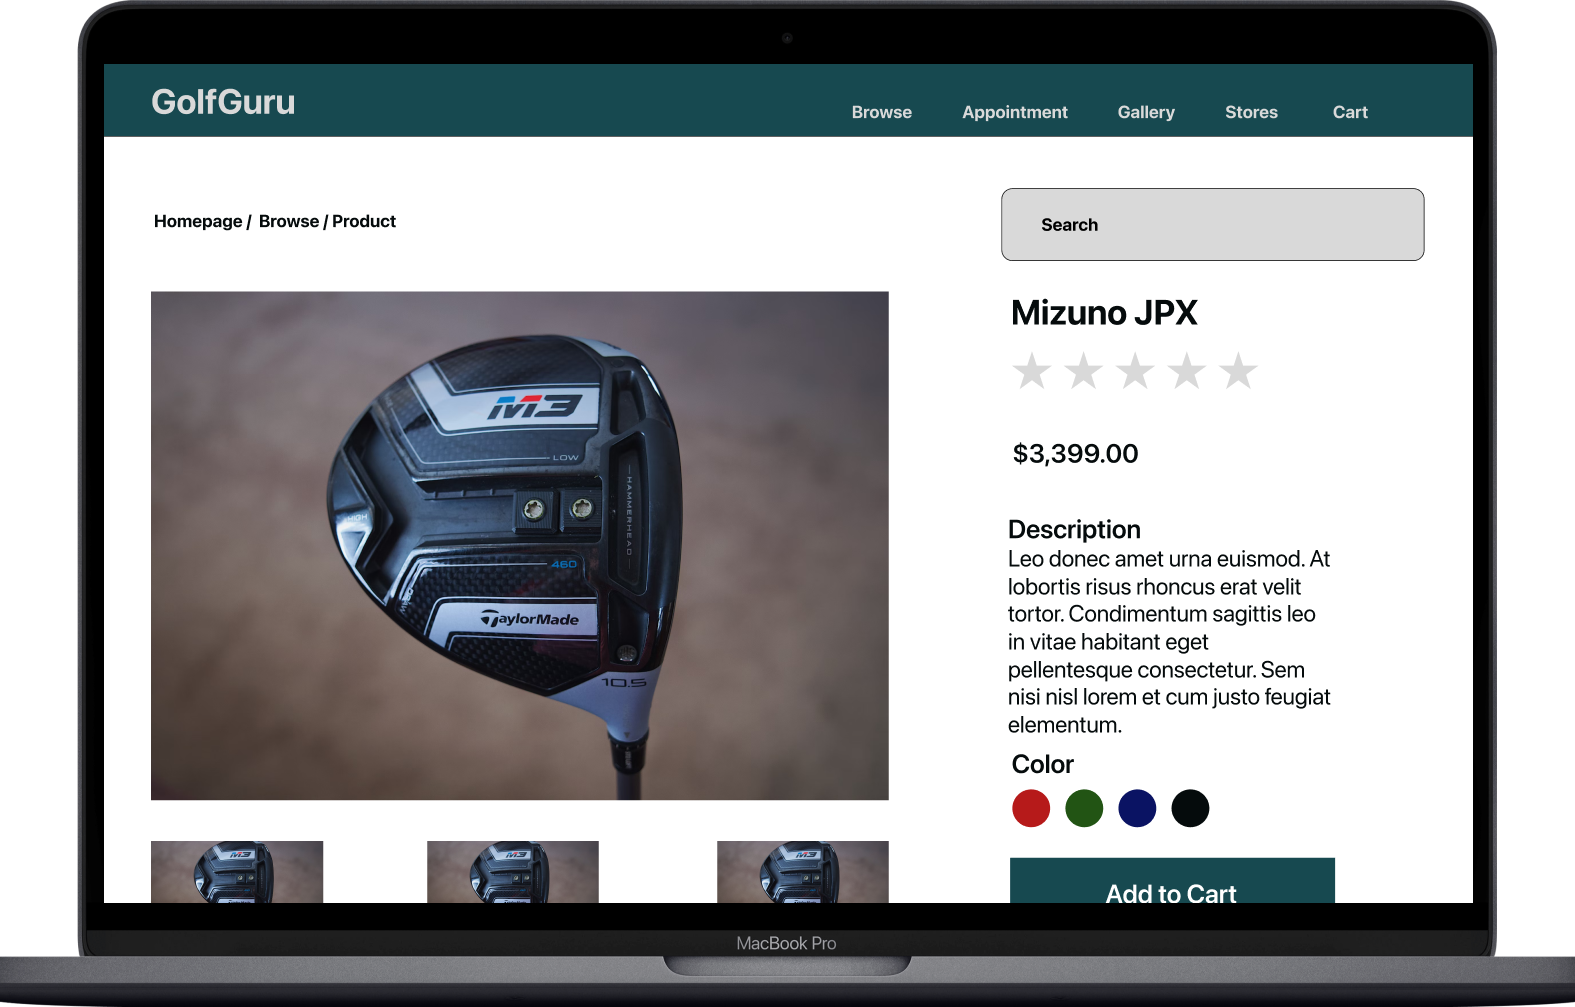
Task: Select the red color swatch
Action: [x=1031, y=808]
